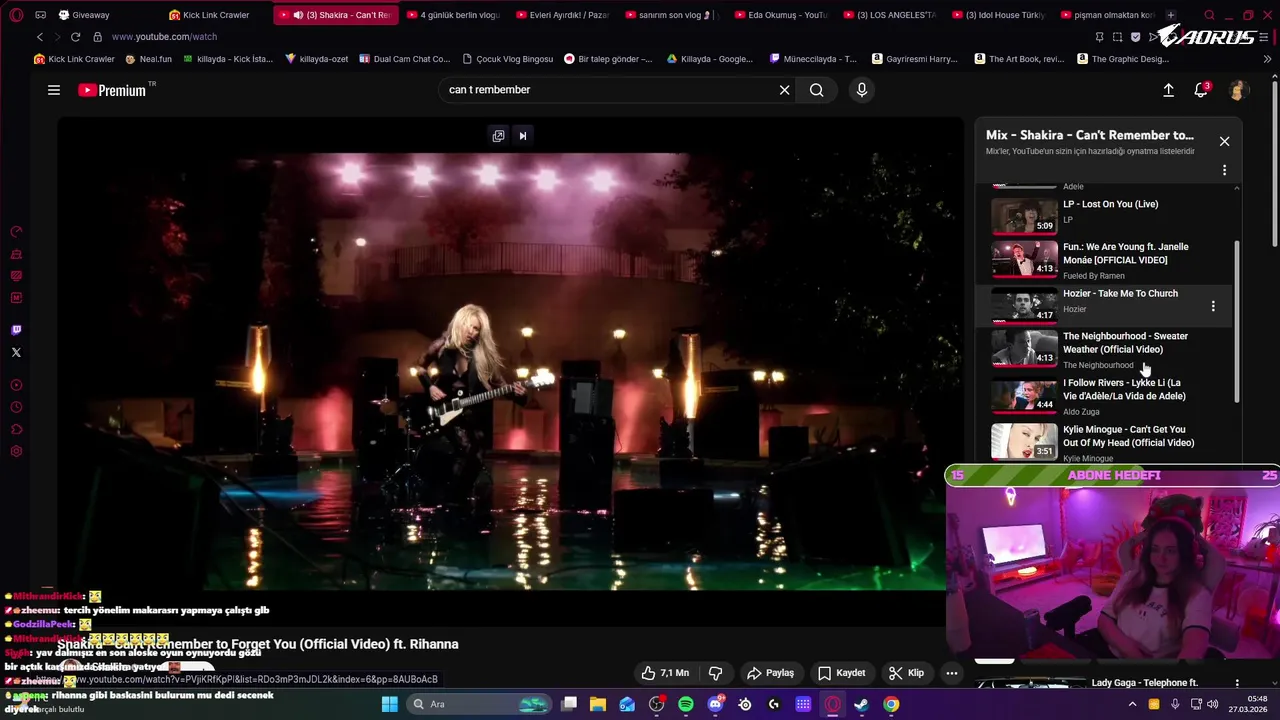This screenshot has height=720, width=1280.
Task: Click the LP - Lost On You thumbnail
Action: pos(1024,215)
